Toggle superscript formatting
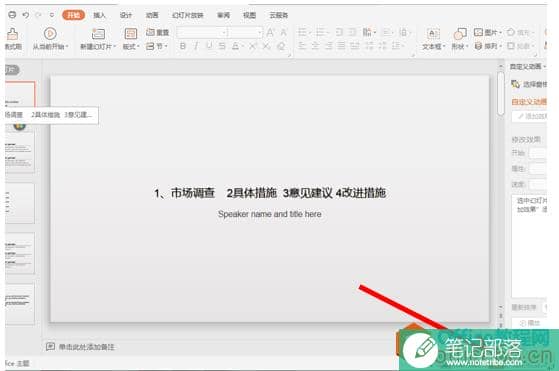Viewport: 559px width, 371px height. [x=253, y=46]
